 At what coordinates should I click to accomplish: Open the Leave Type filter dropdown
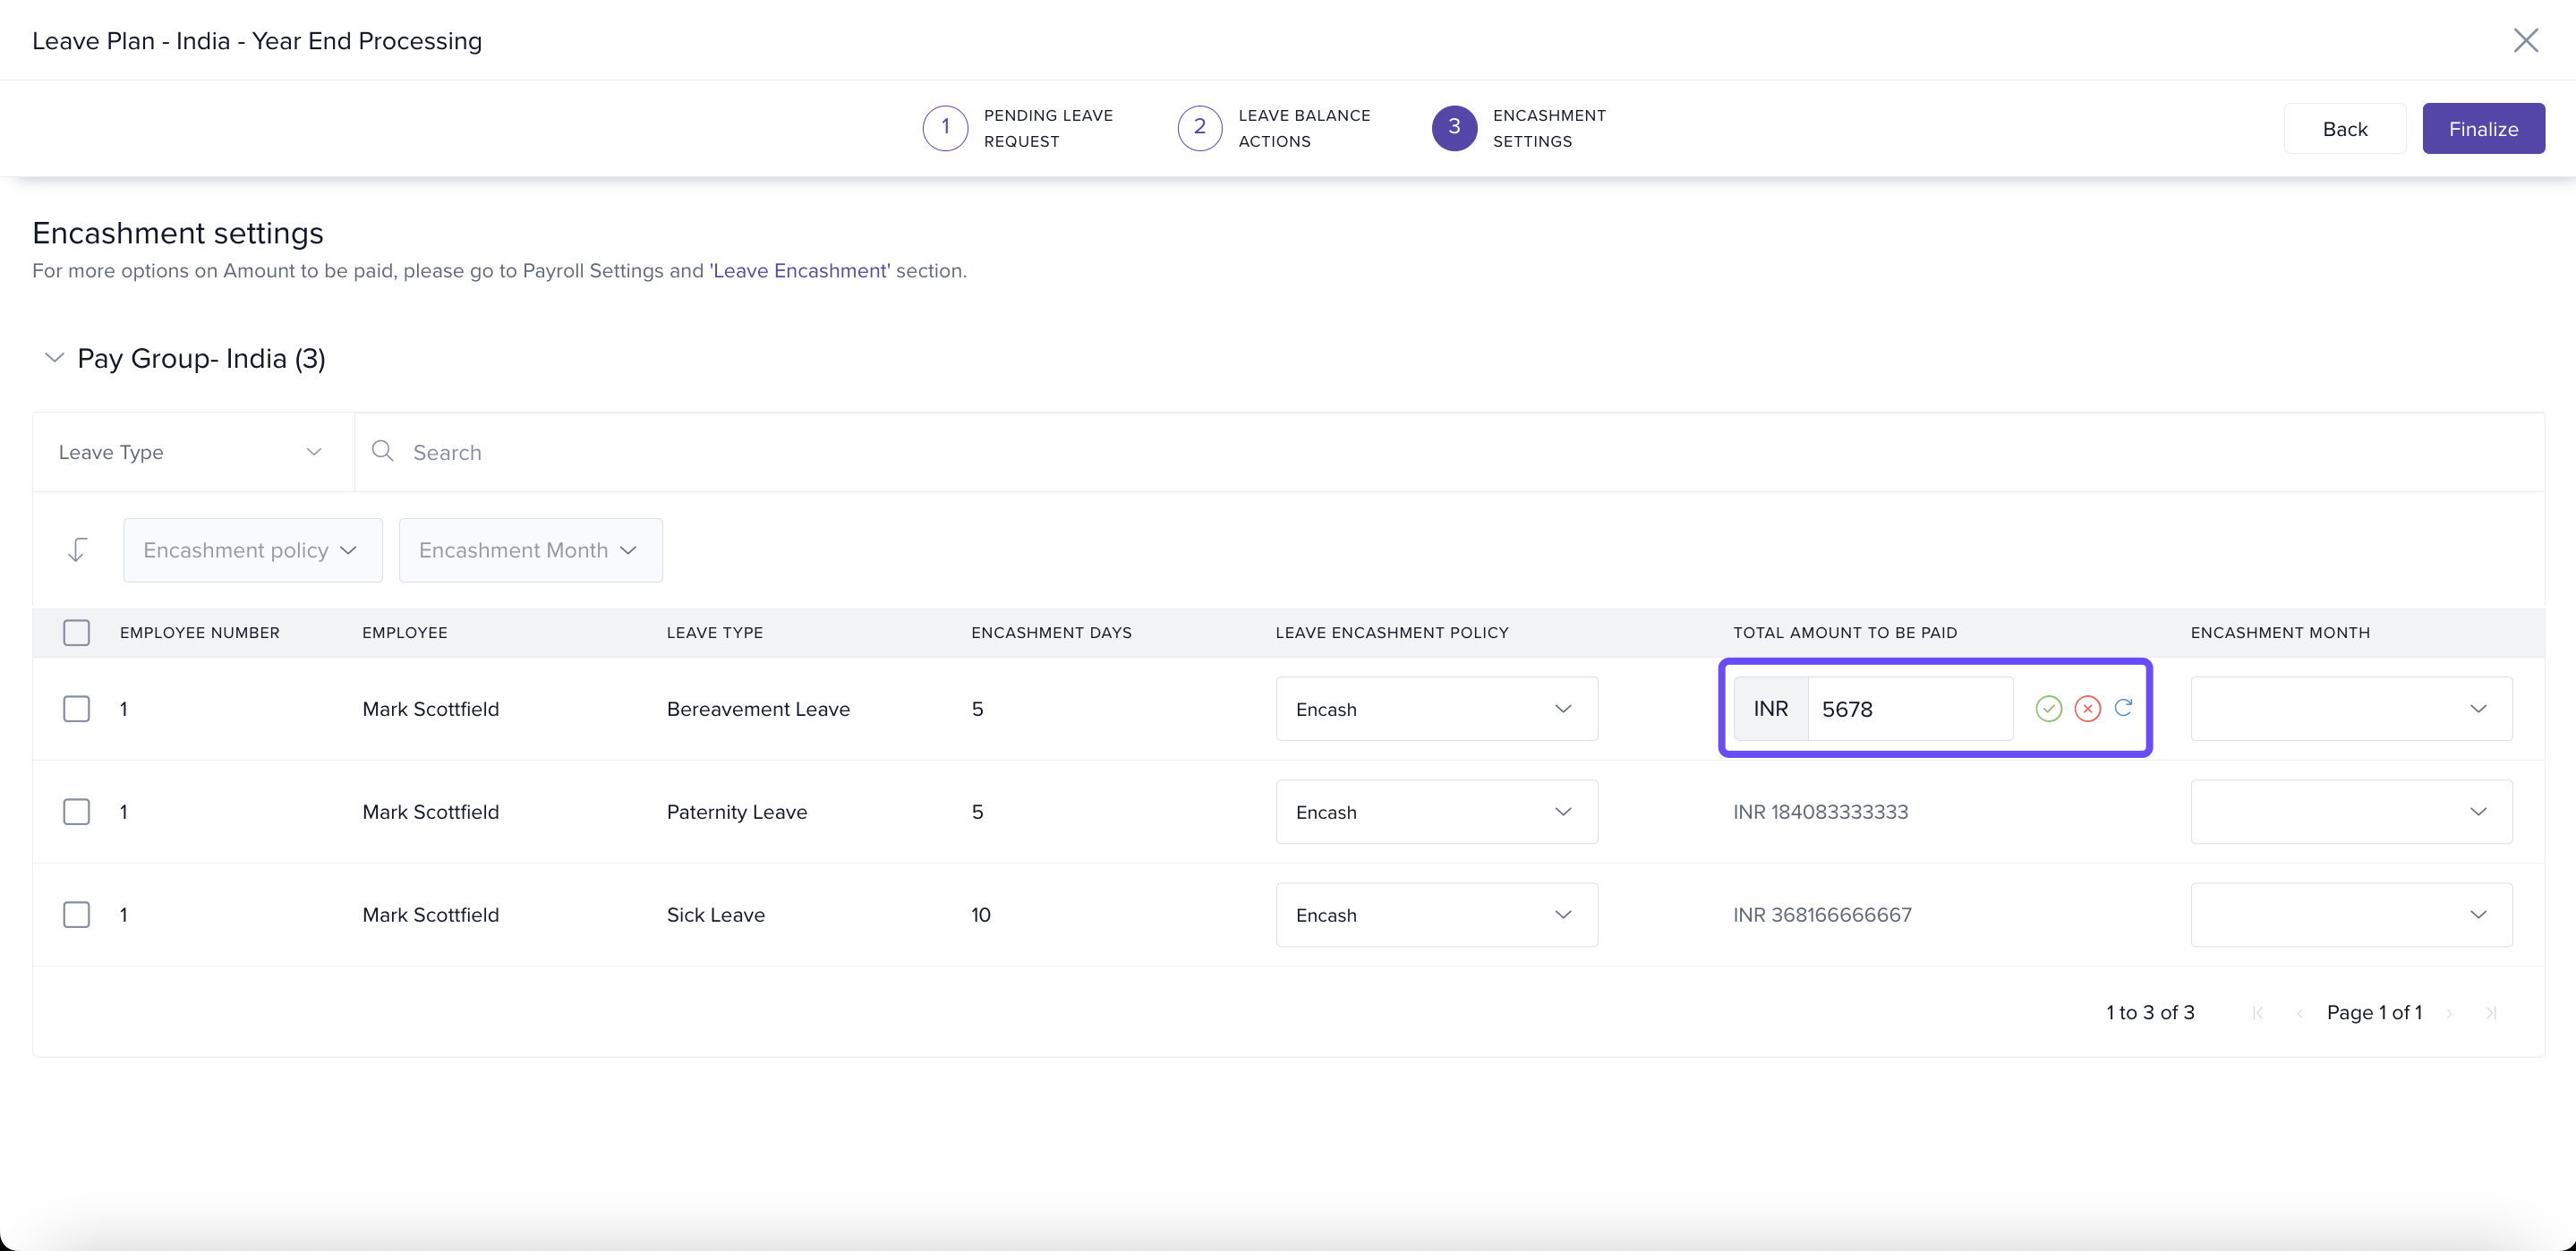tap(190, 452)
